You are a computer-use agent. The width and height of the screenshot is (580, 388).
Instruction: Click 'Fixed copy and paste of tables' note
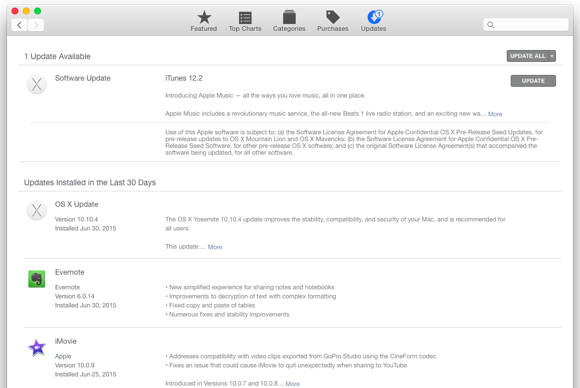[210, 305]
